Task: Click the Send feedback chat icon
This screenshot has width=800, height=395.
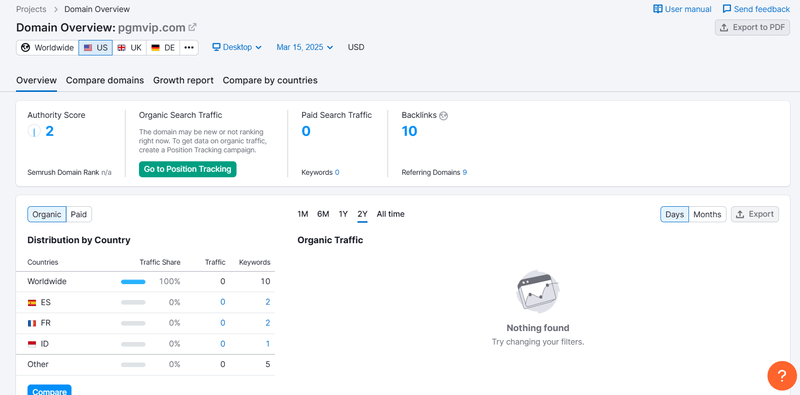Action: (x=727, y=9)
